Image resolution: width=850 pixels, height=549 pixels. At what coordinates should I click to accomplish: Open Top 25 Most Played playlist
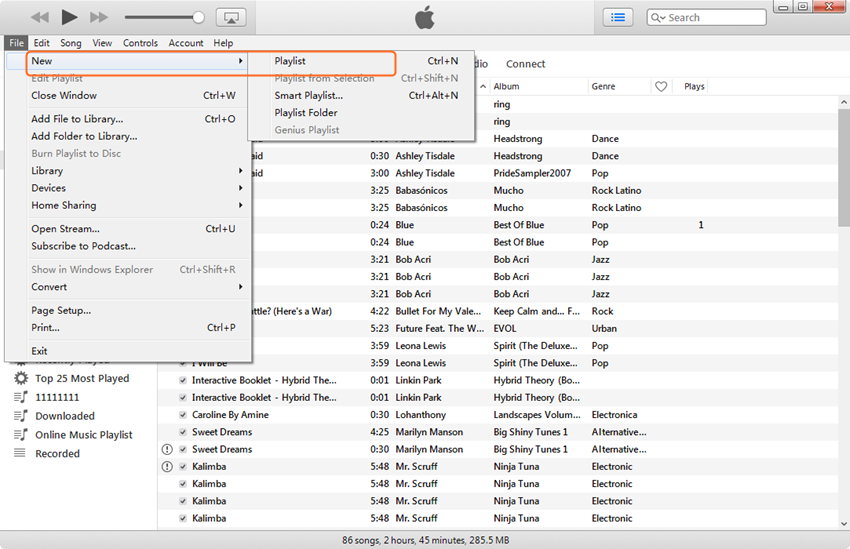tap(82, 378)
